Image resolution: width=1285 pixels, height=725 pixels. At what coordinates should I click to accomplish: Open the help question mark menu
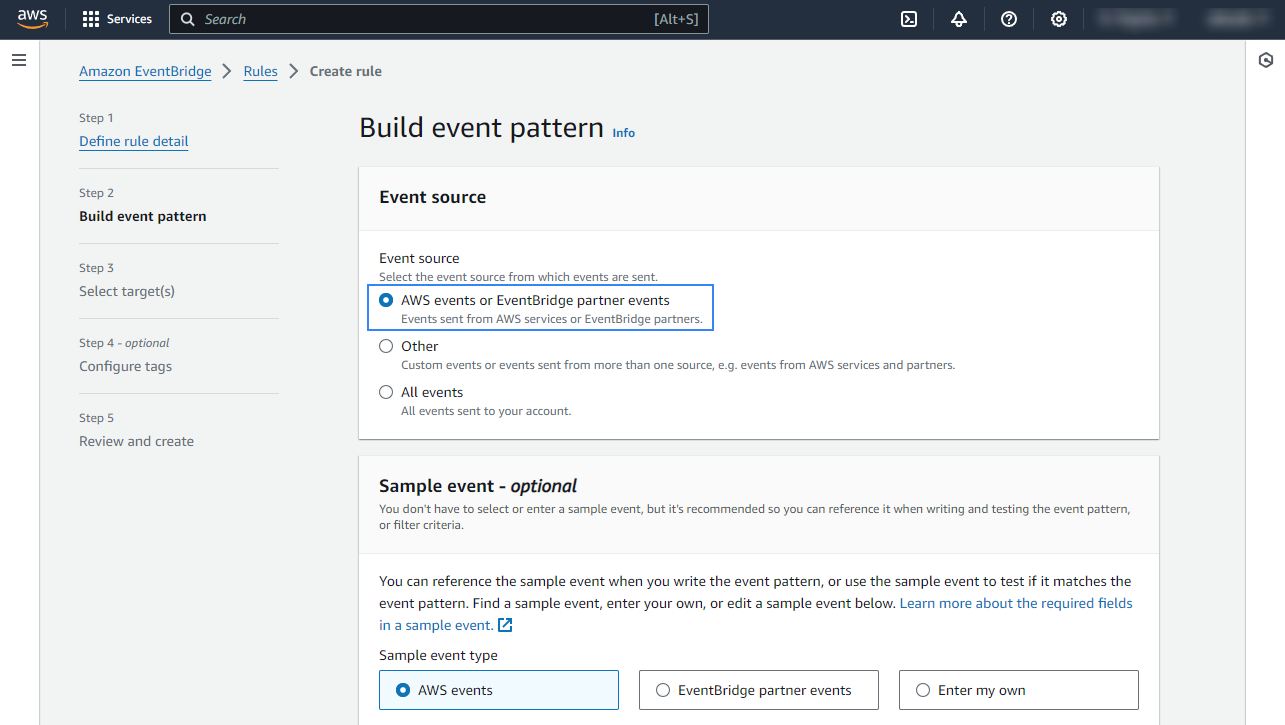click(x=1009, y=19)
